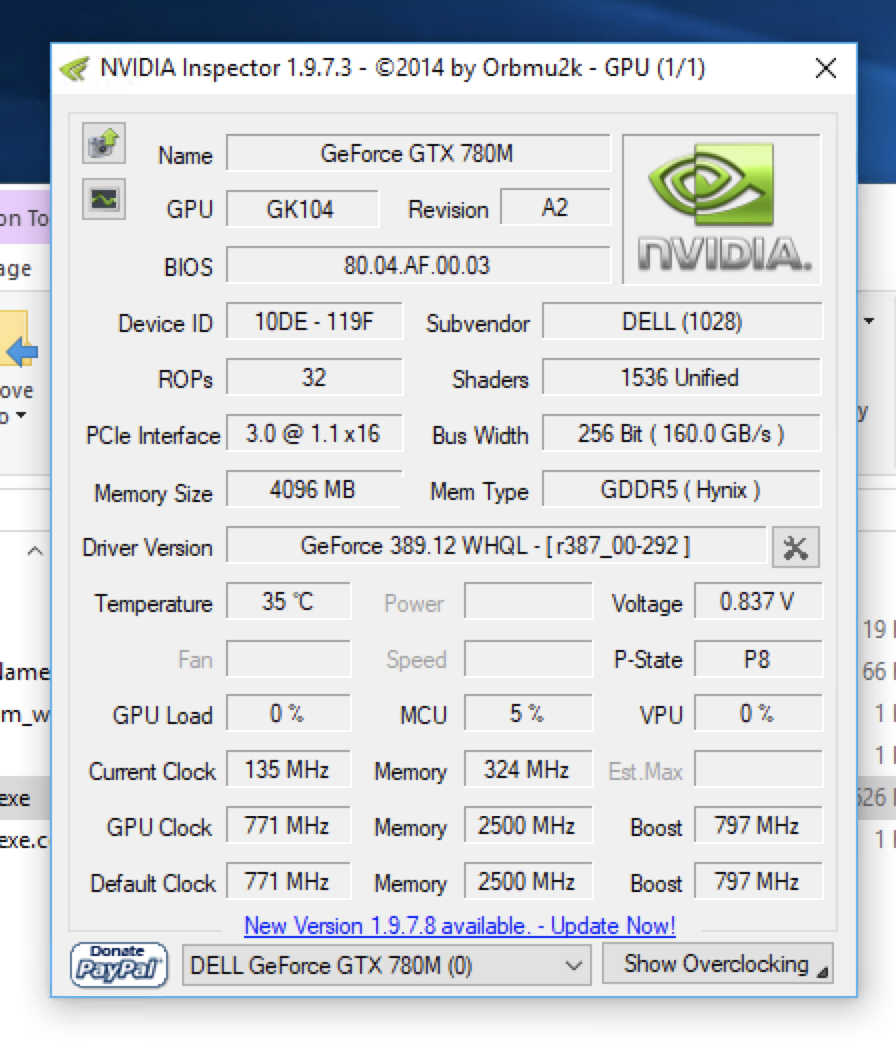Click the empty Fan field
This screenshot has width=896, height=1056.
point(288,659)
